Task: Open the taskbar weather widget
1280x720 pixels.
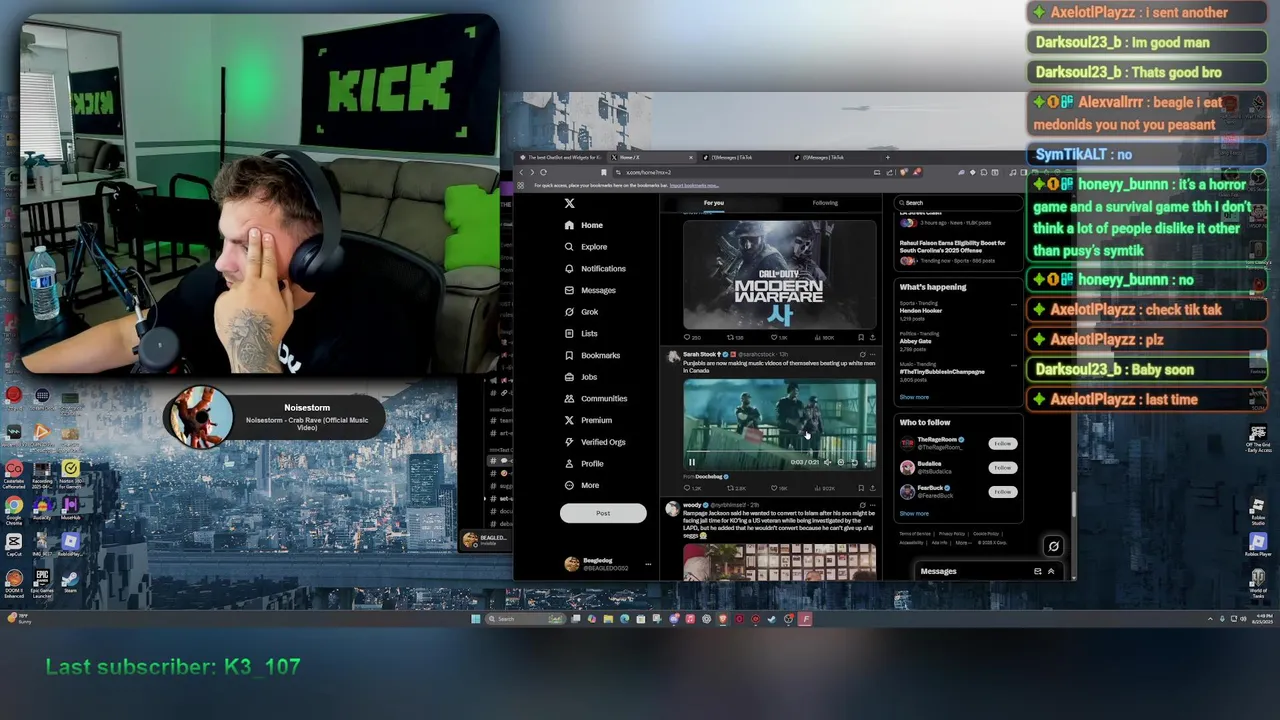Action: coord(20,619)
